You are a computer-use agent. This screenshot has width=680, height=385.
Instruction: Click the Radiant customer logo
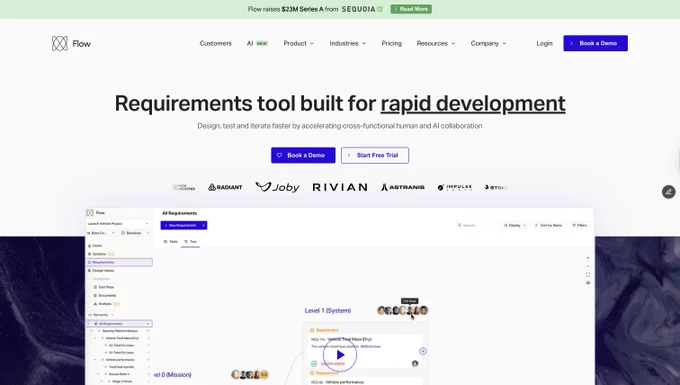tap(225, 187)
